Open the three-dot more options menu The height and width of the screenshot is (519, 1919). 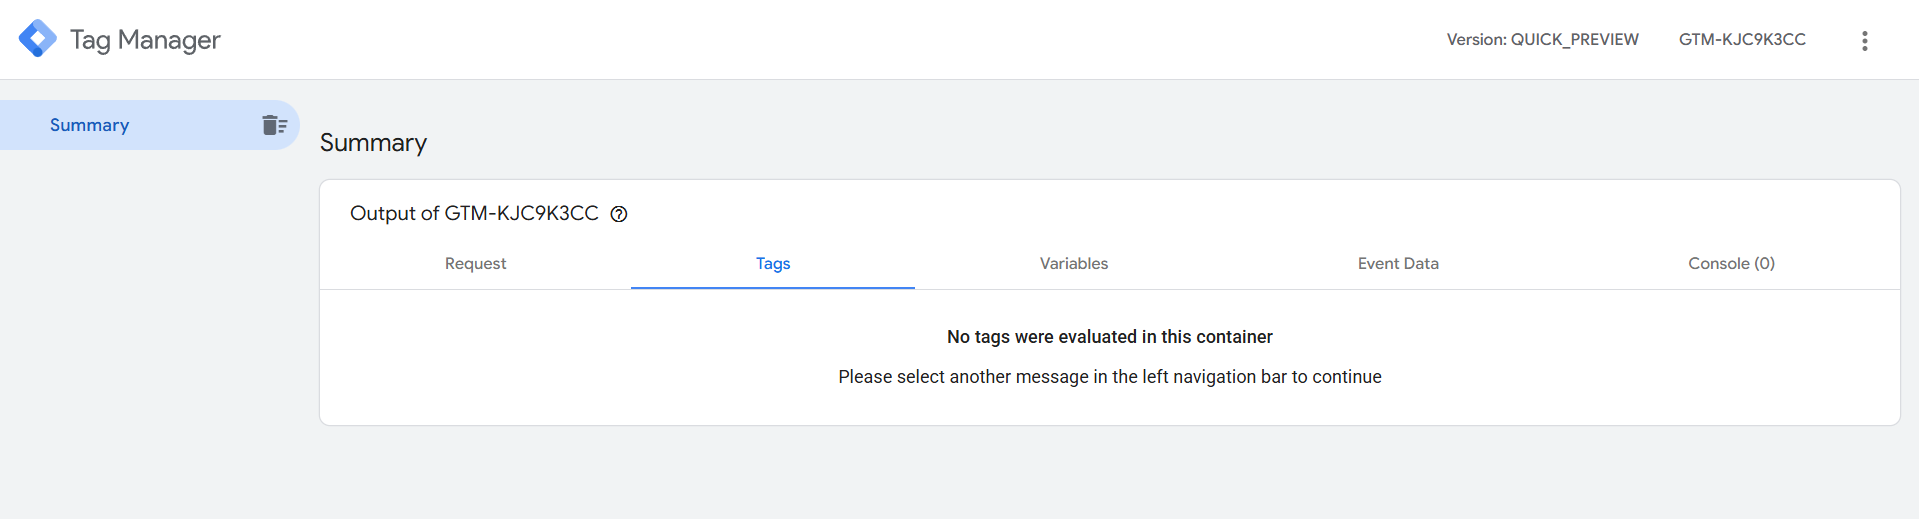1864,40
